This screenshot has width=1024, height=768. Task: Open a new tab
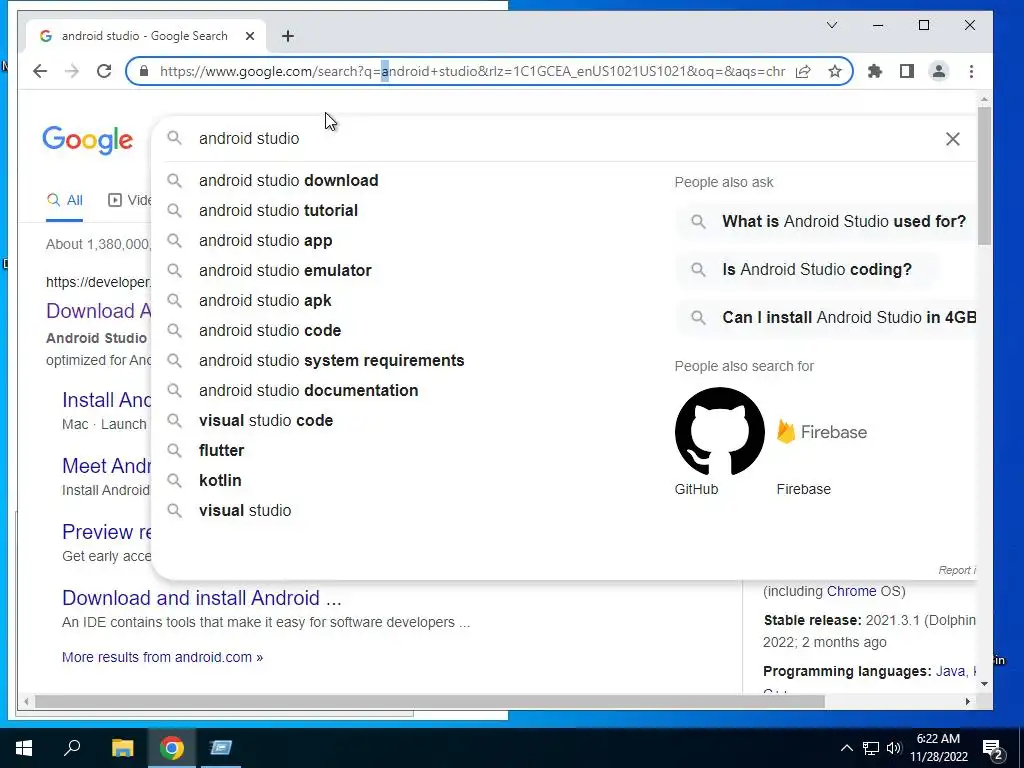pyautogui.click(x=288, y=36)
